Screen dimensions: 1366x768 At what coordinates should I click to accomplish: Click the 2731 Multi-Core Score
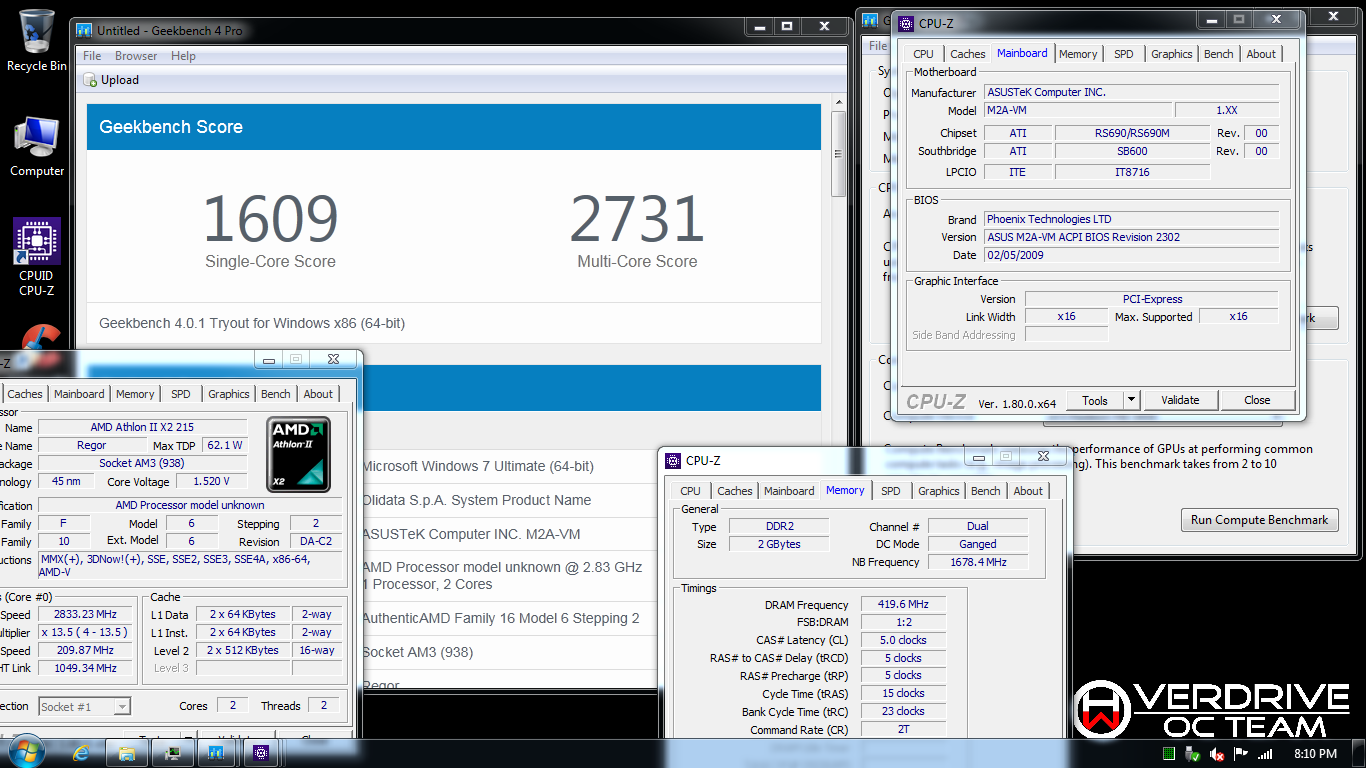[x=637, y=219]
